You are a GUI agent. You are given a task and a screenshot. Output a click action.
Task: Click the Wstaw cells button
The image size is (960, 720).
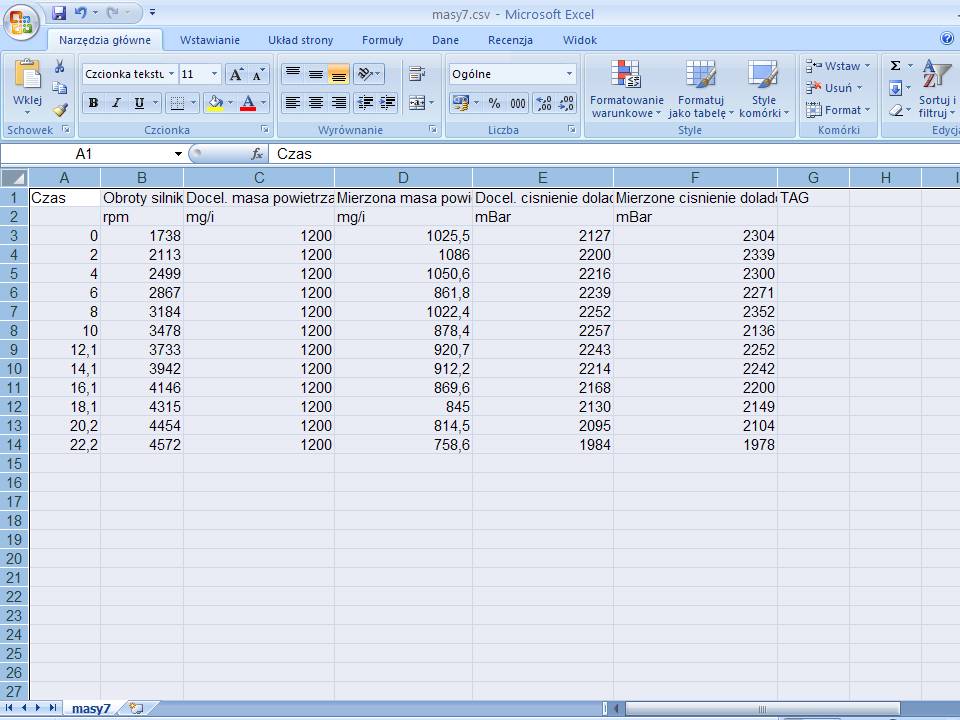838,66
